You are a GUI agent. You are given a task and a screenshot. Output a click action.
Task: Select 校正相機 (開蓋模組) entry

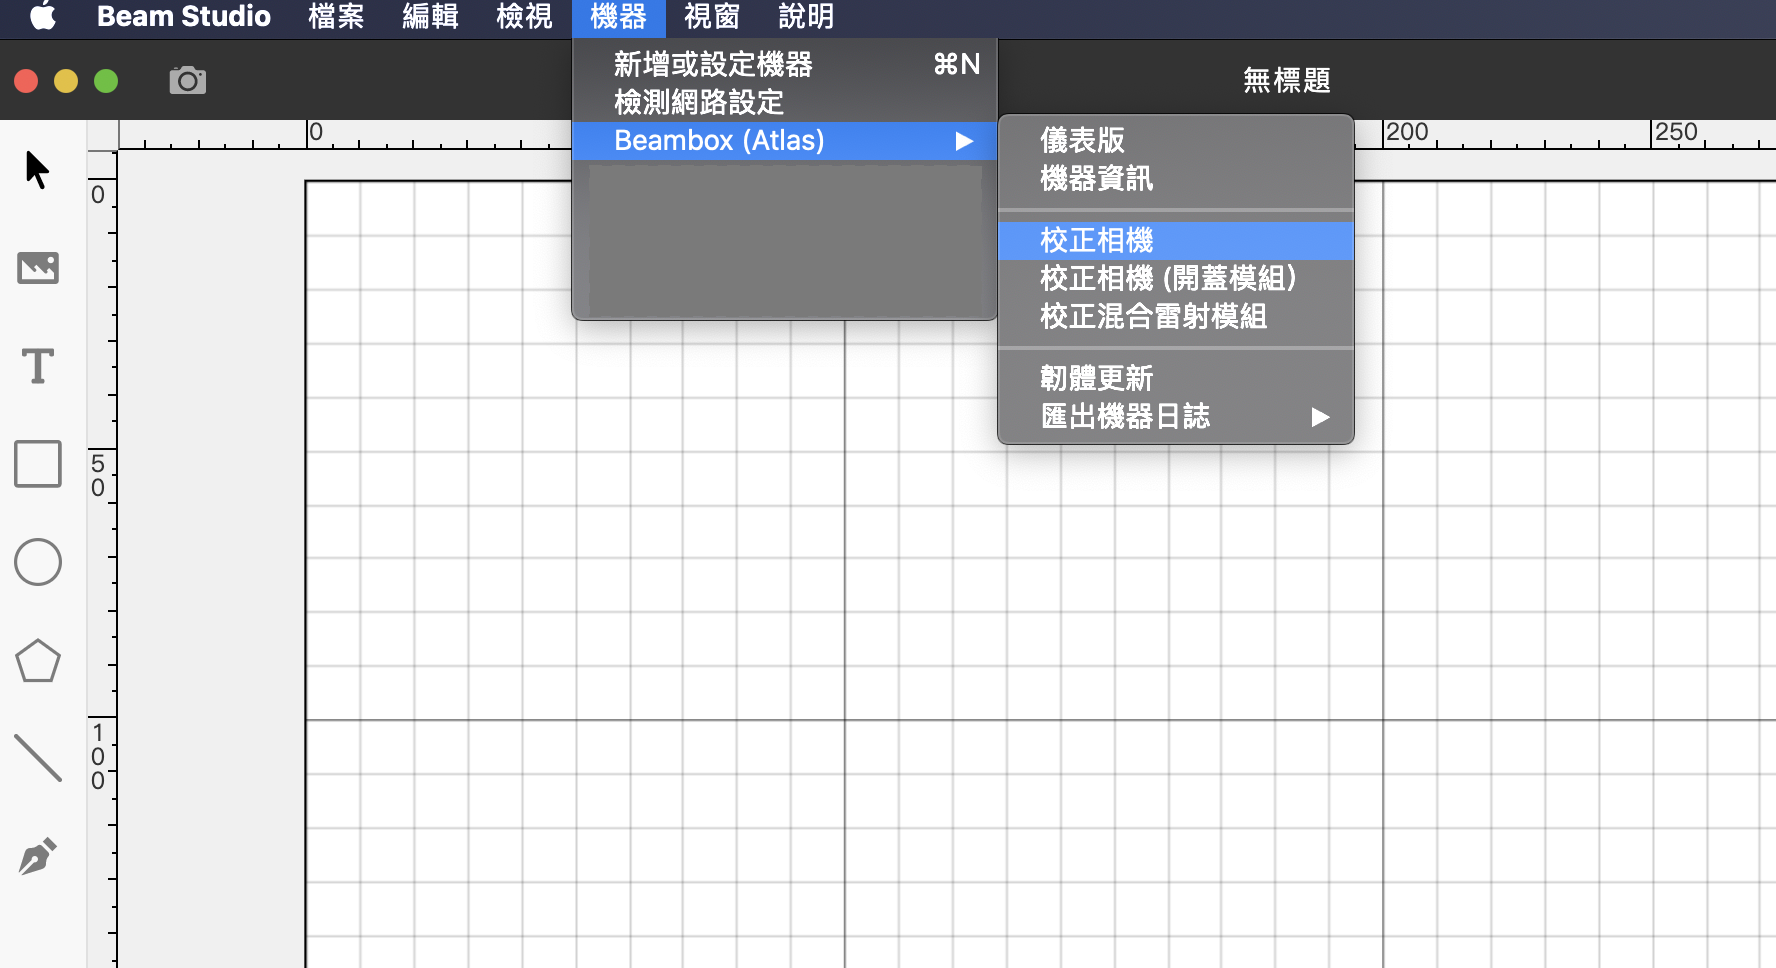1176,278
